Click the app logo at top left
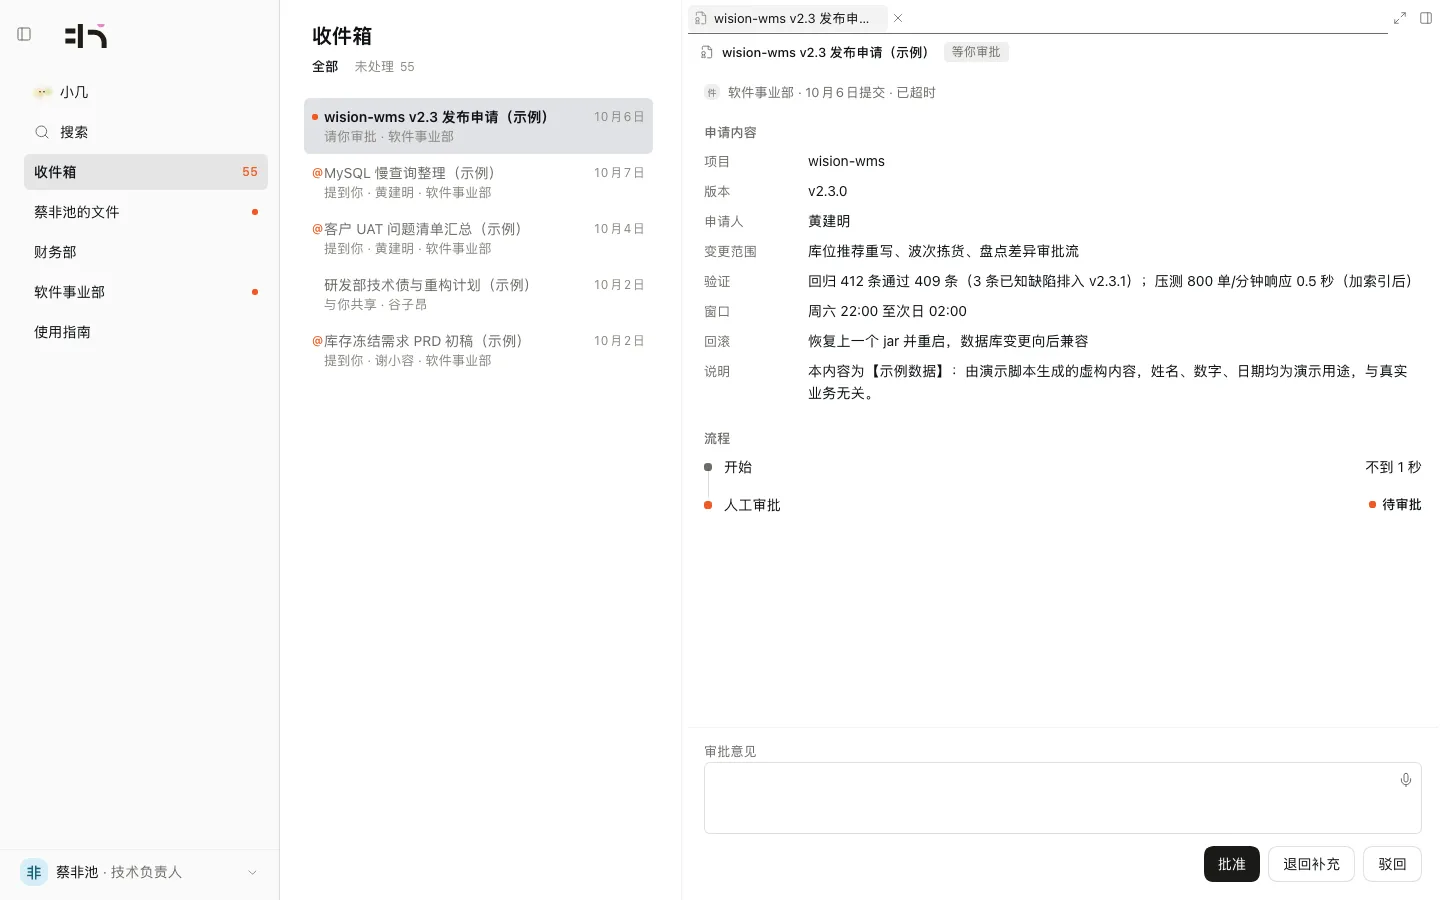Viewport: 1440px width, 900px height. (x=86, y=36)
